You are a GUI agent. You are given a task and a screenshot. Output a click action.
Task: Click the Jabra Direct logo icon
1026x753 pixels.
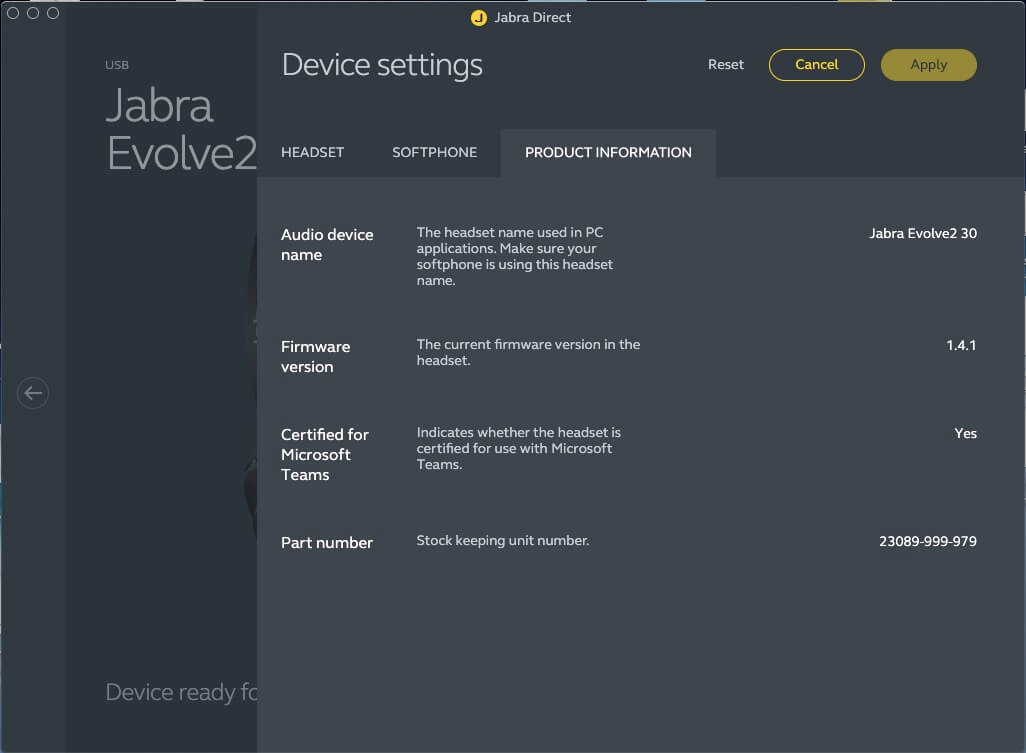(479, 18)
